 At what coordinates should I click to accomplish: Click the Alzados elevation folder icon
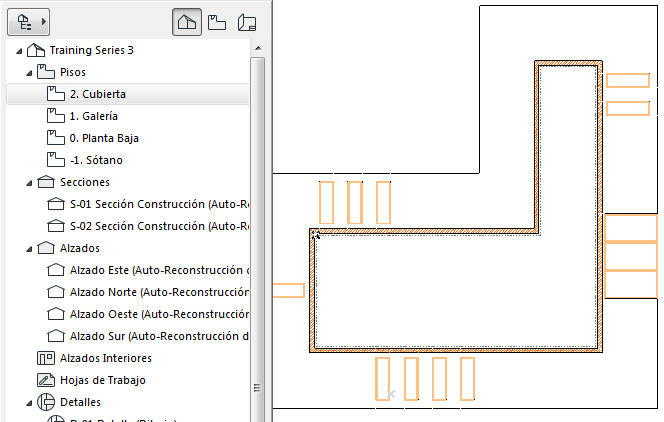(46, 248)
